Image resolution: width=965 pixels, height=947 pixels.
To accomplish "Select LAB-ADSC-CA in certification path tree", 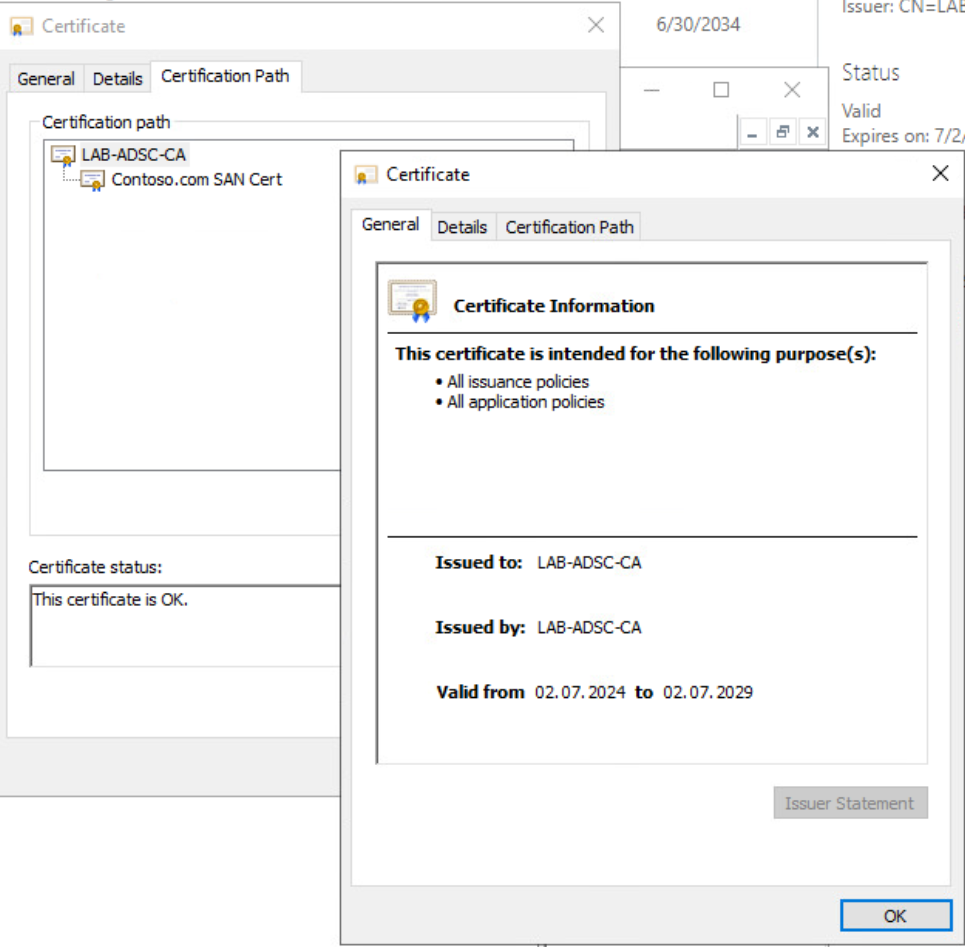I will coord(134,154).
